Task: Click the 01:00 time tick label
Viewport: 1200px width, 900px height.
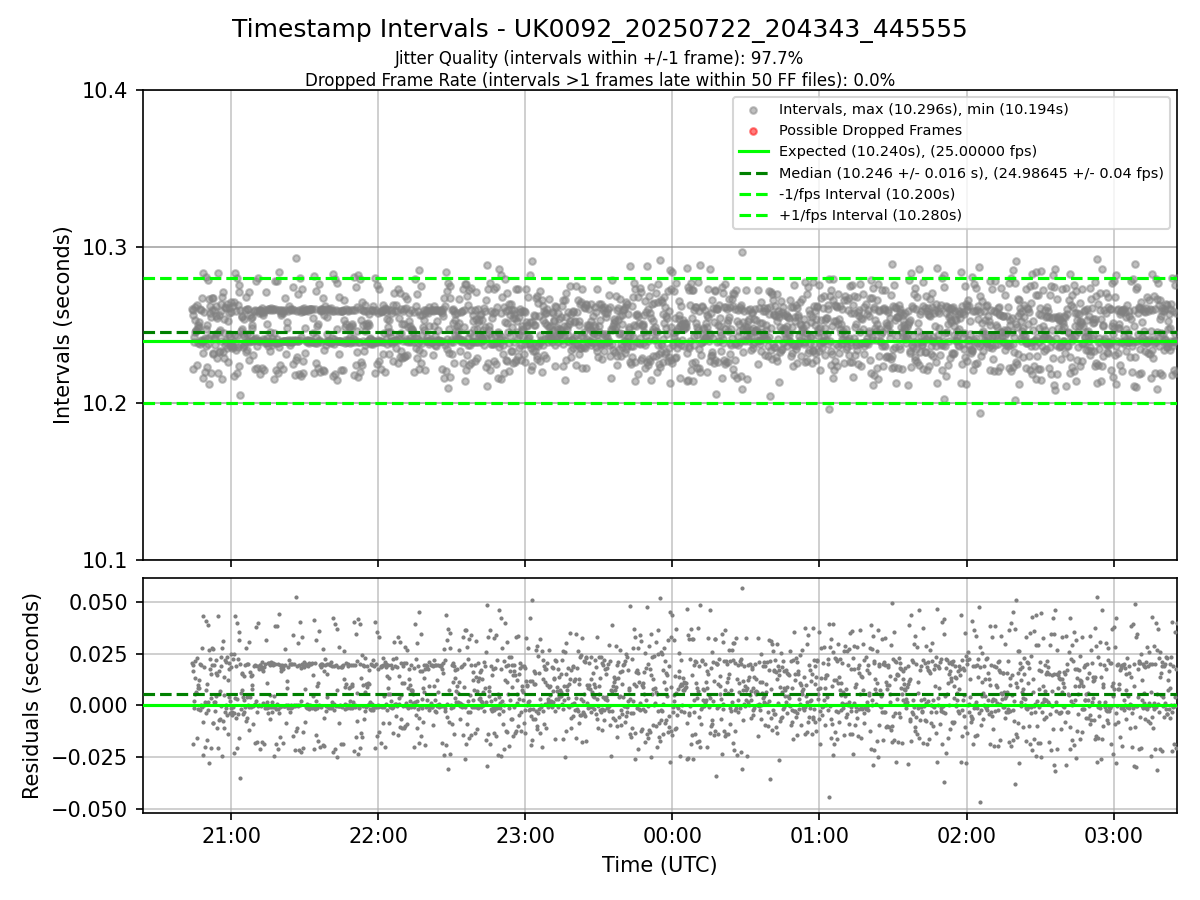Action: click(819, 835)
